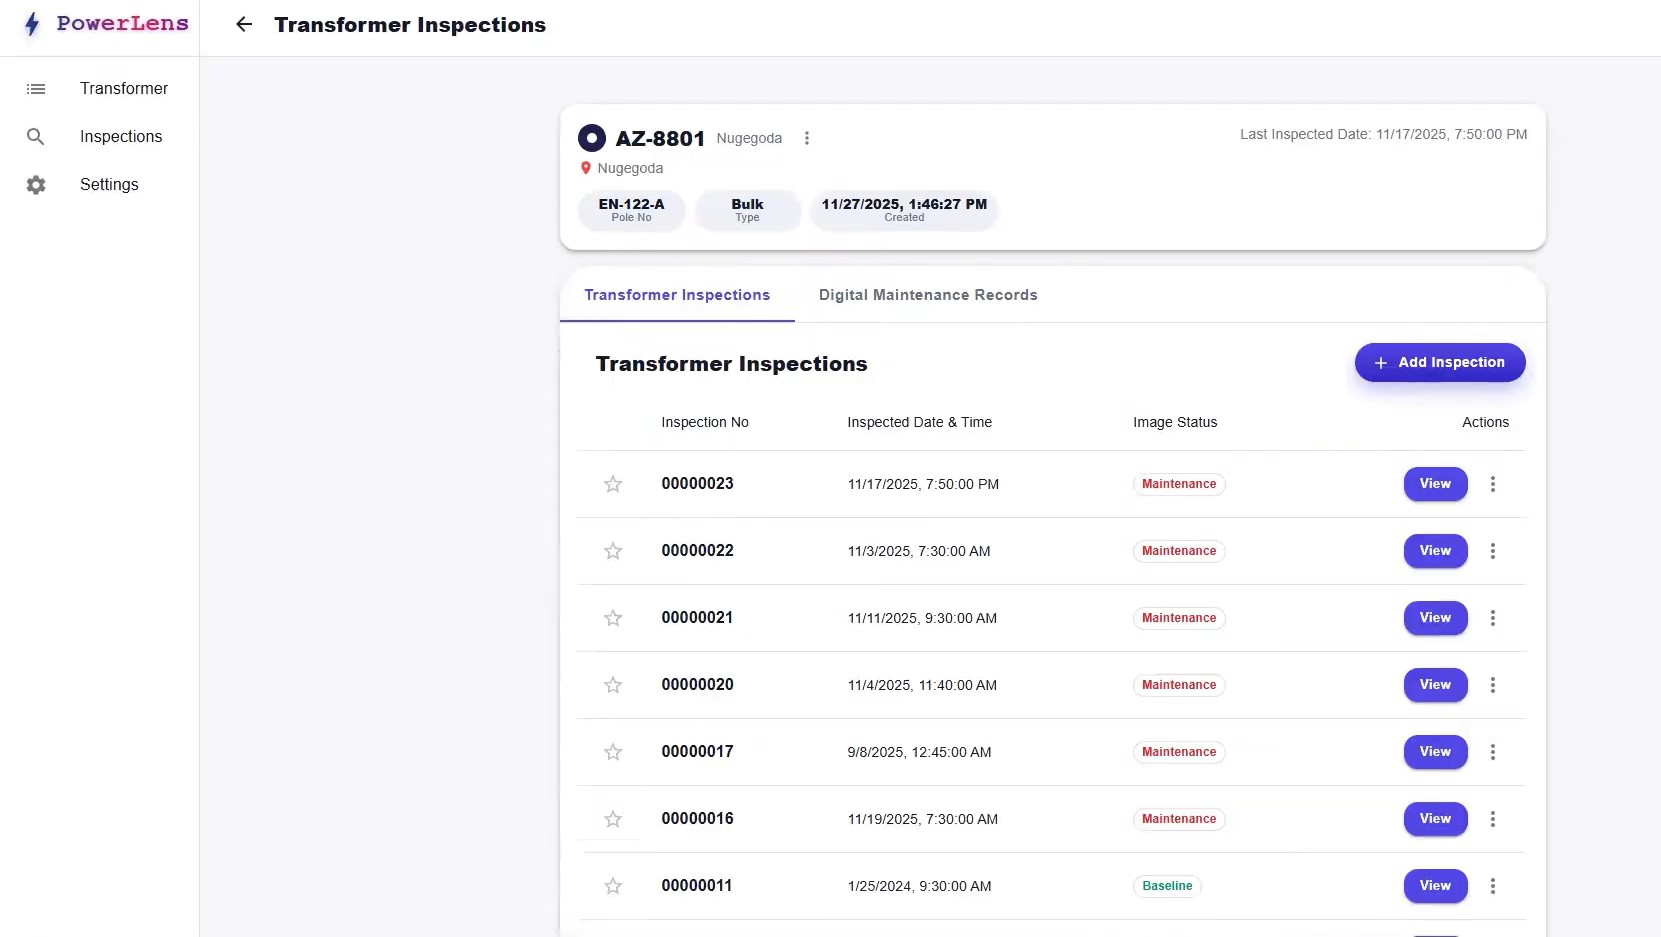
Task: Select the Transformer Inspections tab
Action: 677,295
